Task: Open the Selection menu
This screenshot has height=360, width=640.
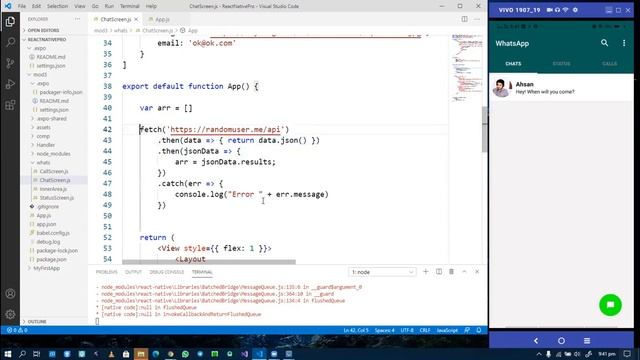Action: (x=57, y=6)
